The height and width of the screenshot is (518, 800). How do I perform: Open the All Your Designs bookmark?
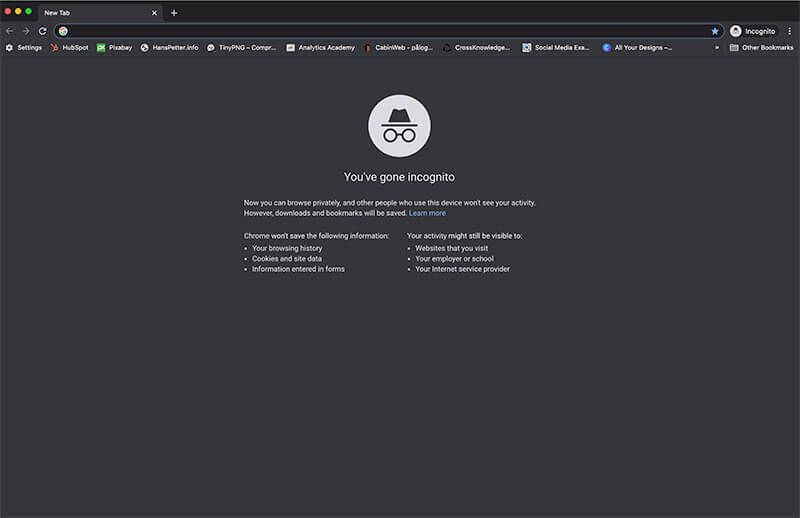[637, 47]
